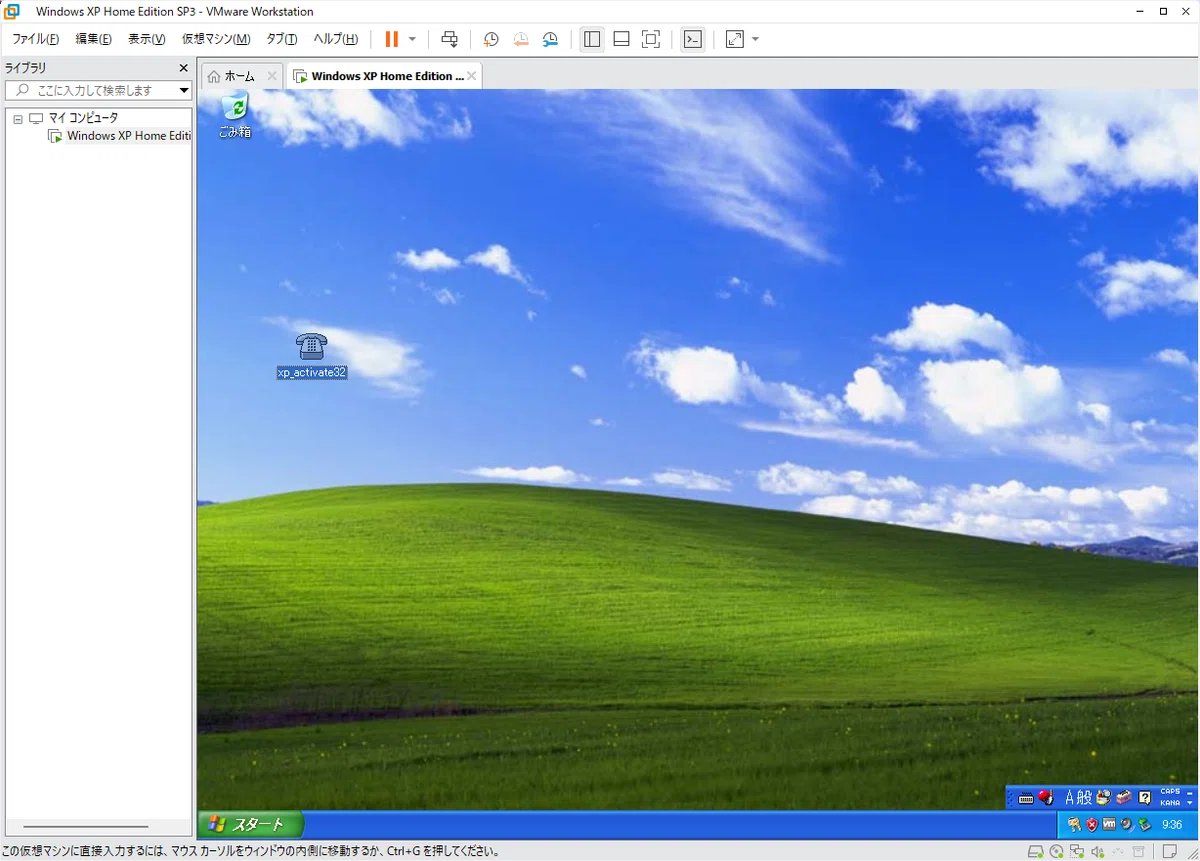Click the 9:36 taskbar clock
Image resolution: width=1200 pixels, height=861 pixels.
pyautogui.click(x=1172, y=825)
